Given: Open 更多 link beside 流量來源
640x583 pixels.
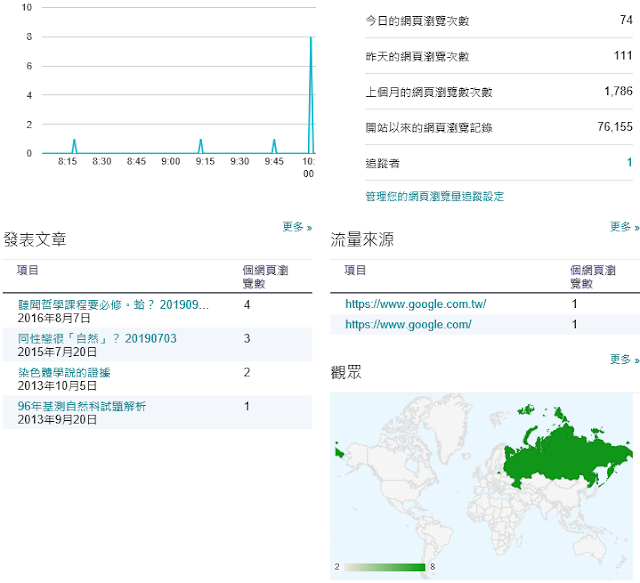Looking at the screenshot, I should coord(624,227).
